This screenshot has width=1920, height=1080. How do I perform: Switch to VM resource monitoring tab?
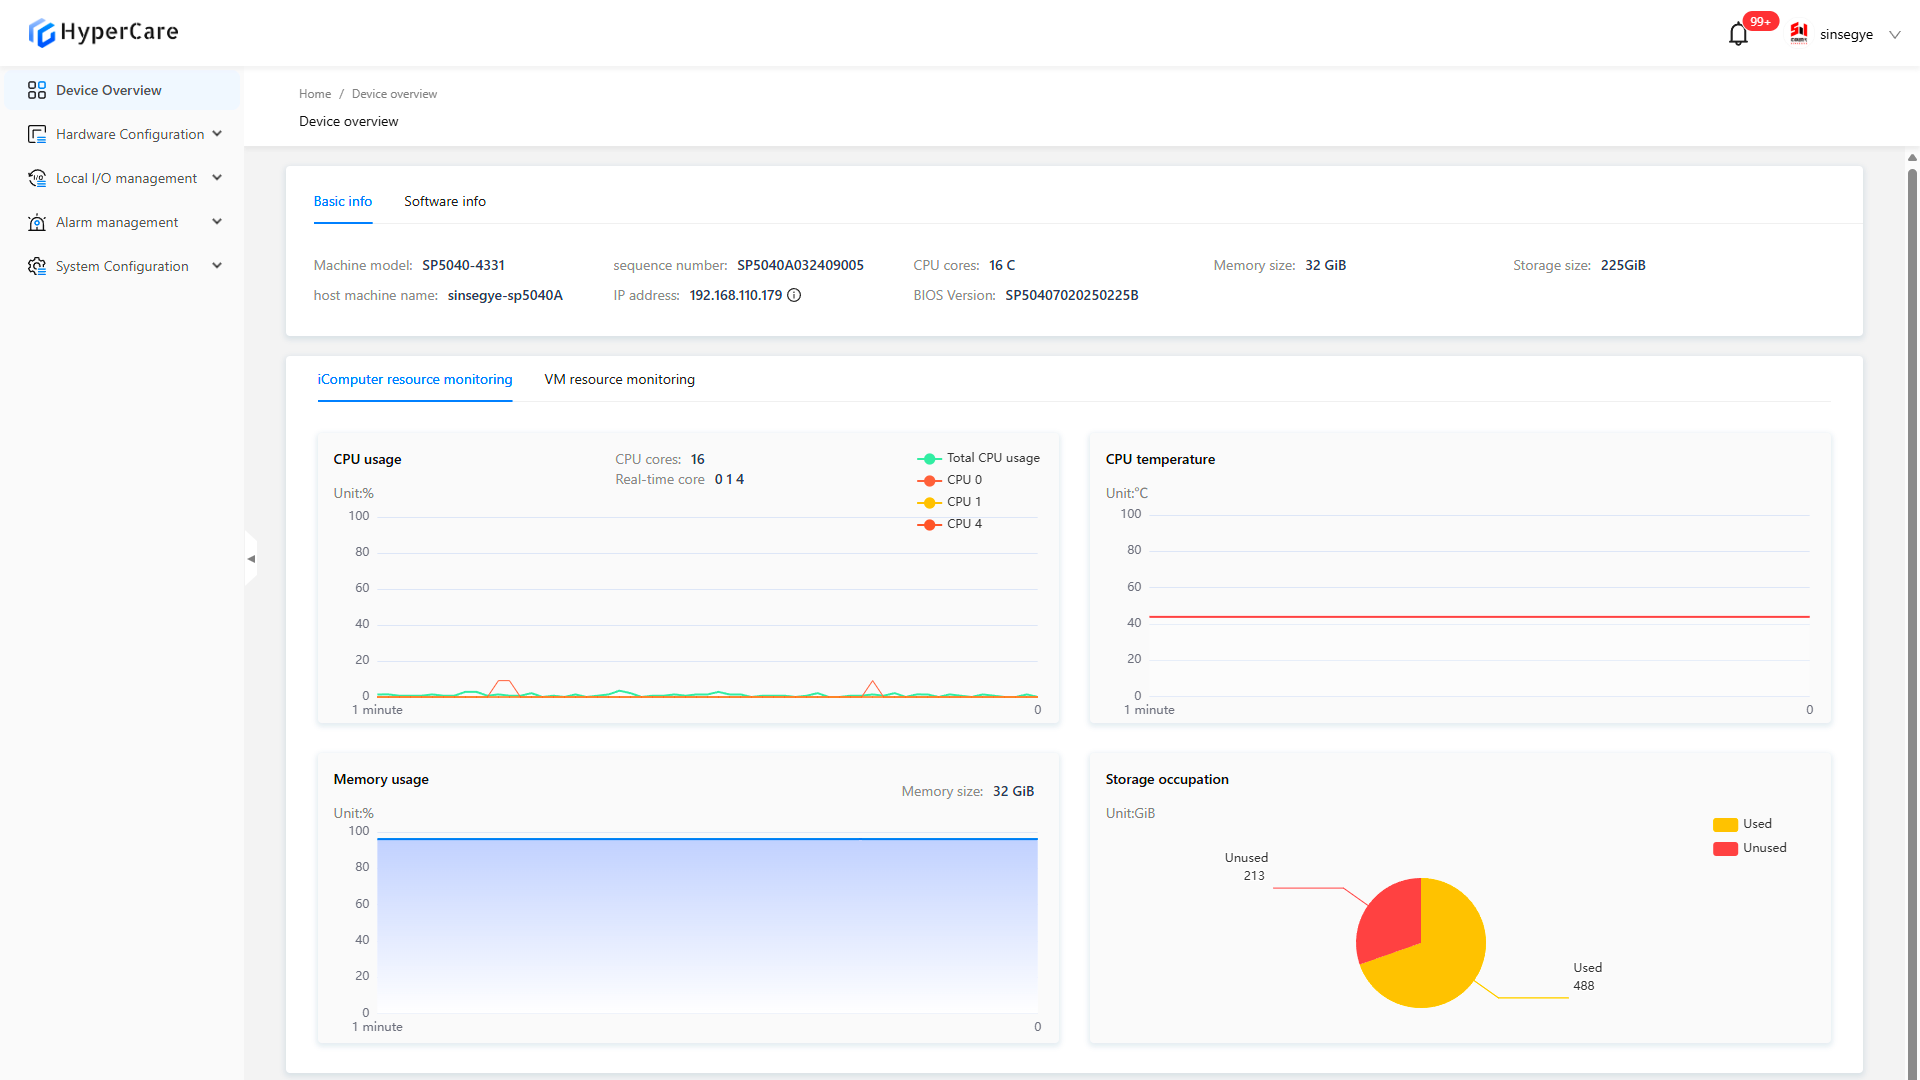click(619, 379)
